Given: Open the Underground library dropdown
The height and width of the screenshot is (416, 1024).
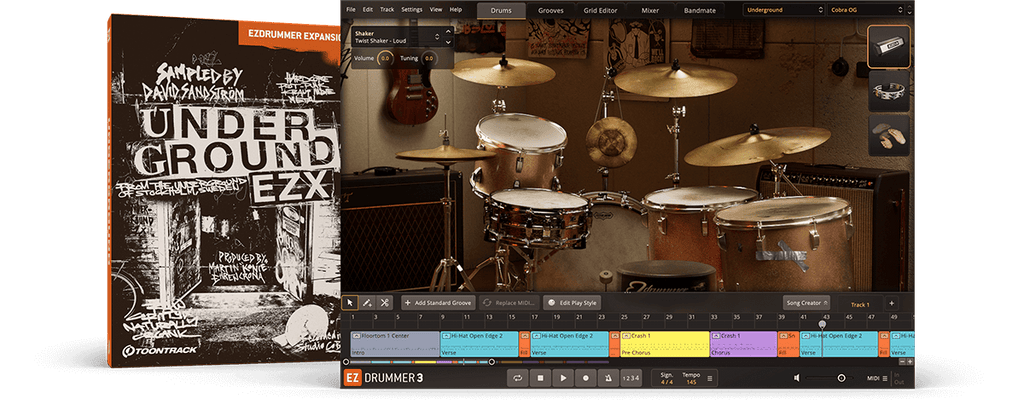Looking at the screenshot, I should [784, 10].
